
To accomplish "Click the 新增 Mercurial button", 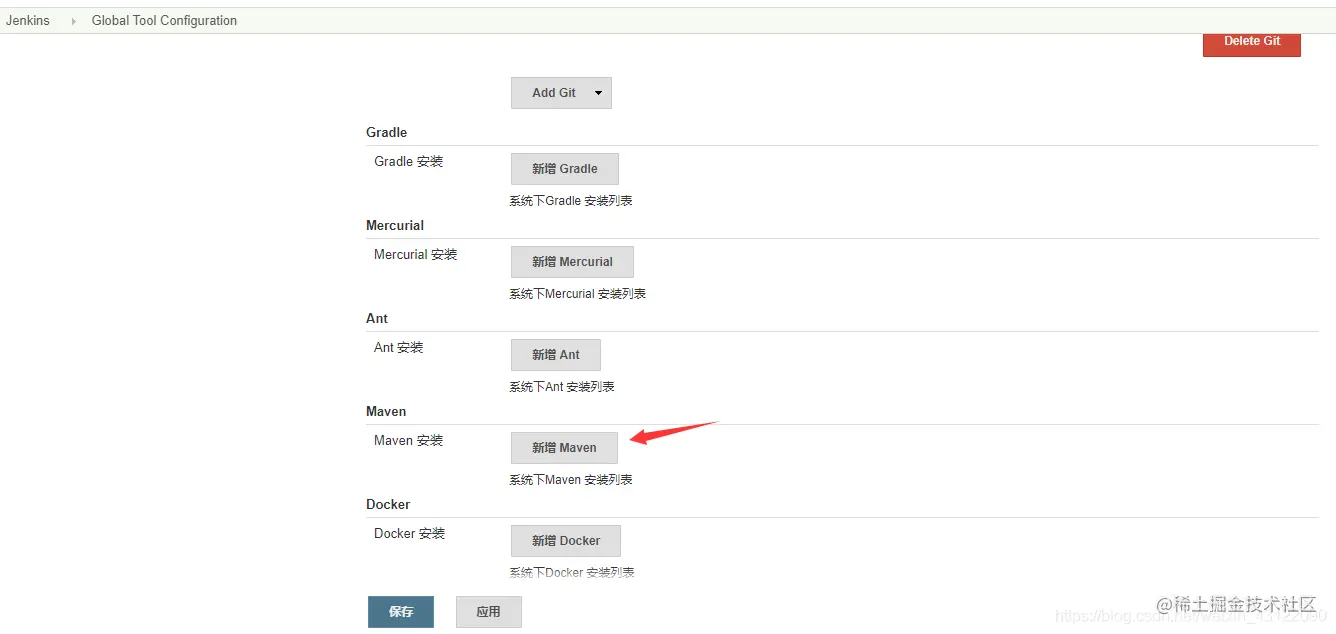I will pyautogui.click(x=572, y=262).
